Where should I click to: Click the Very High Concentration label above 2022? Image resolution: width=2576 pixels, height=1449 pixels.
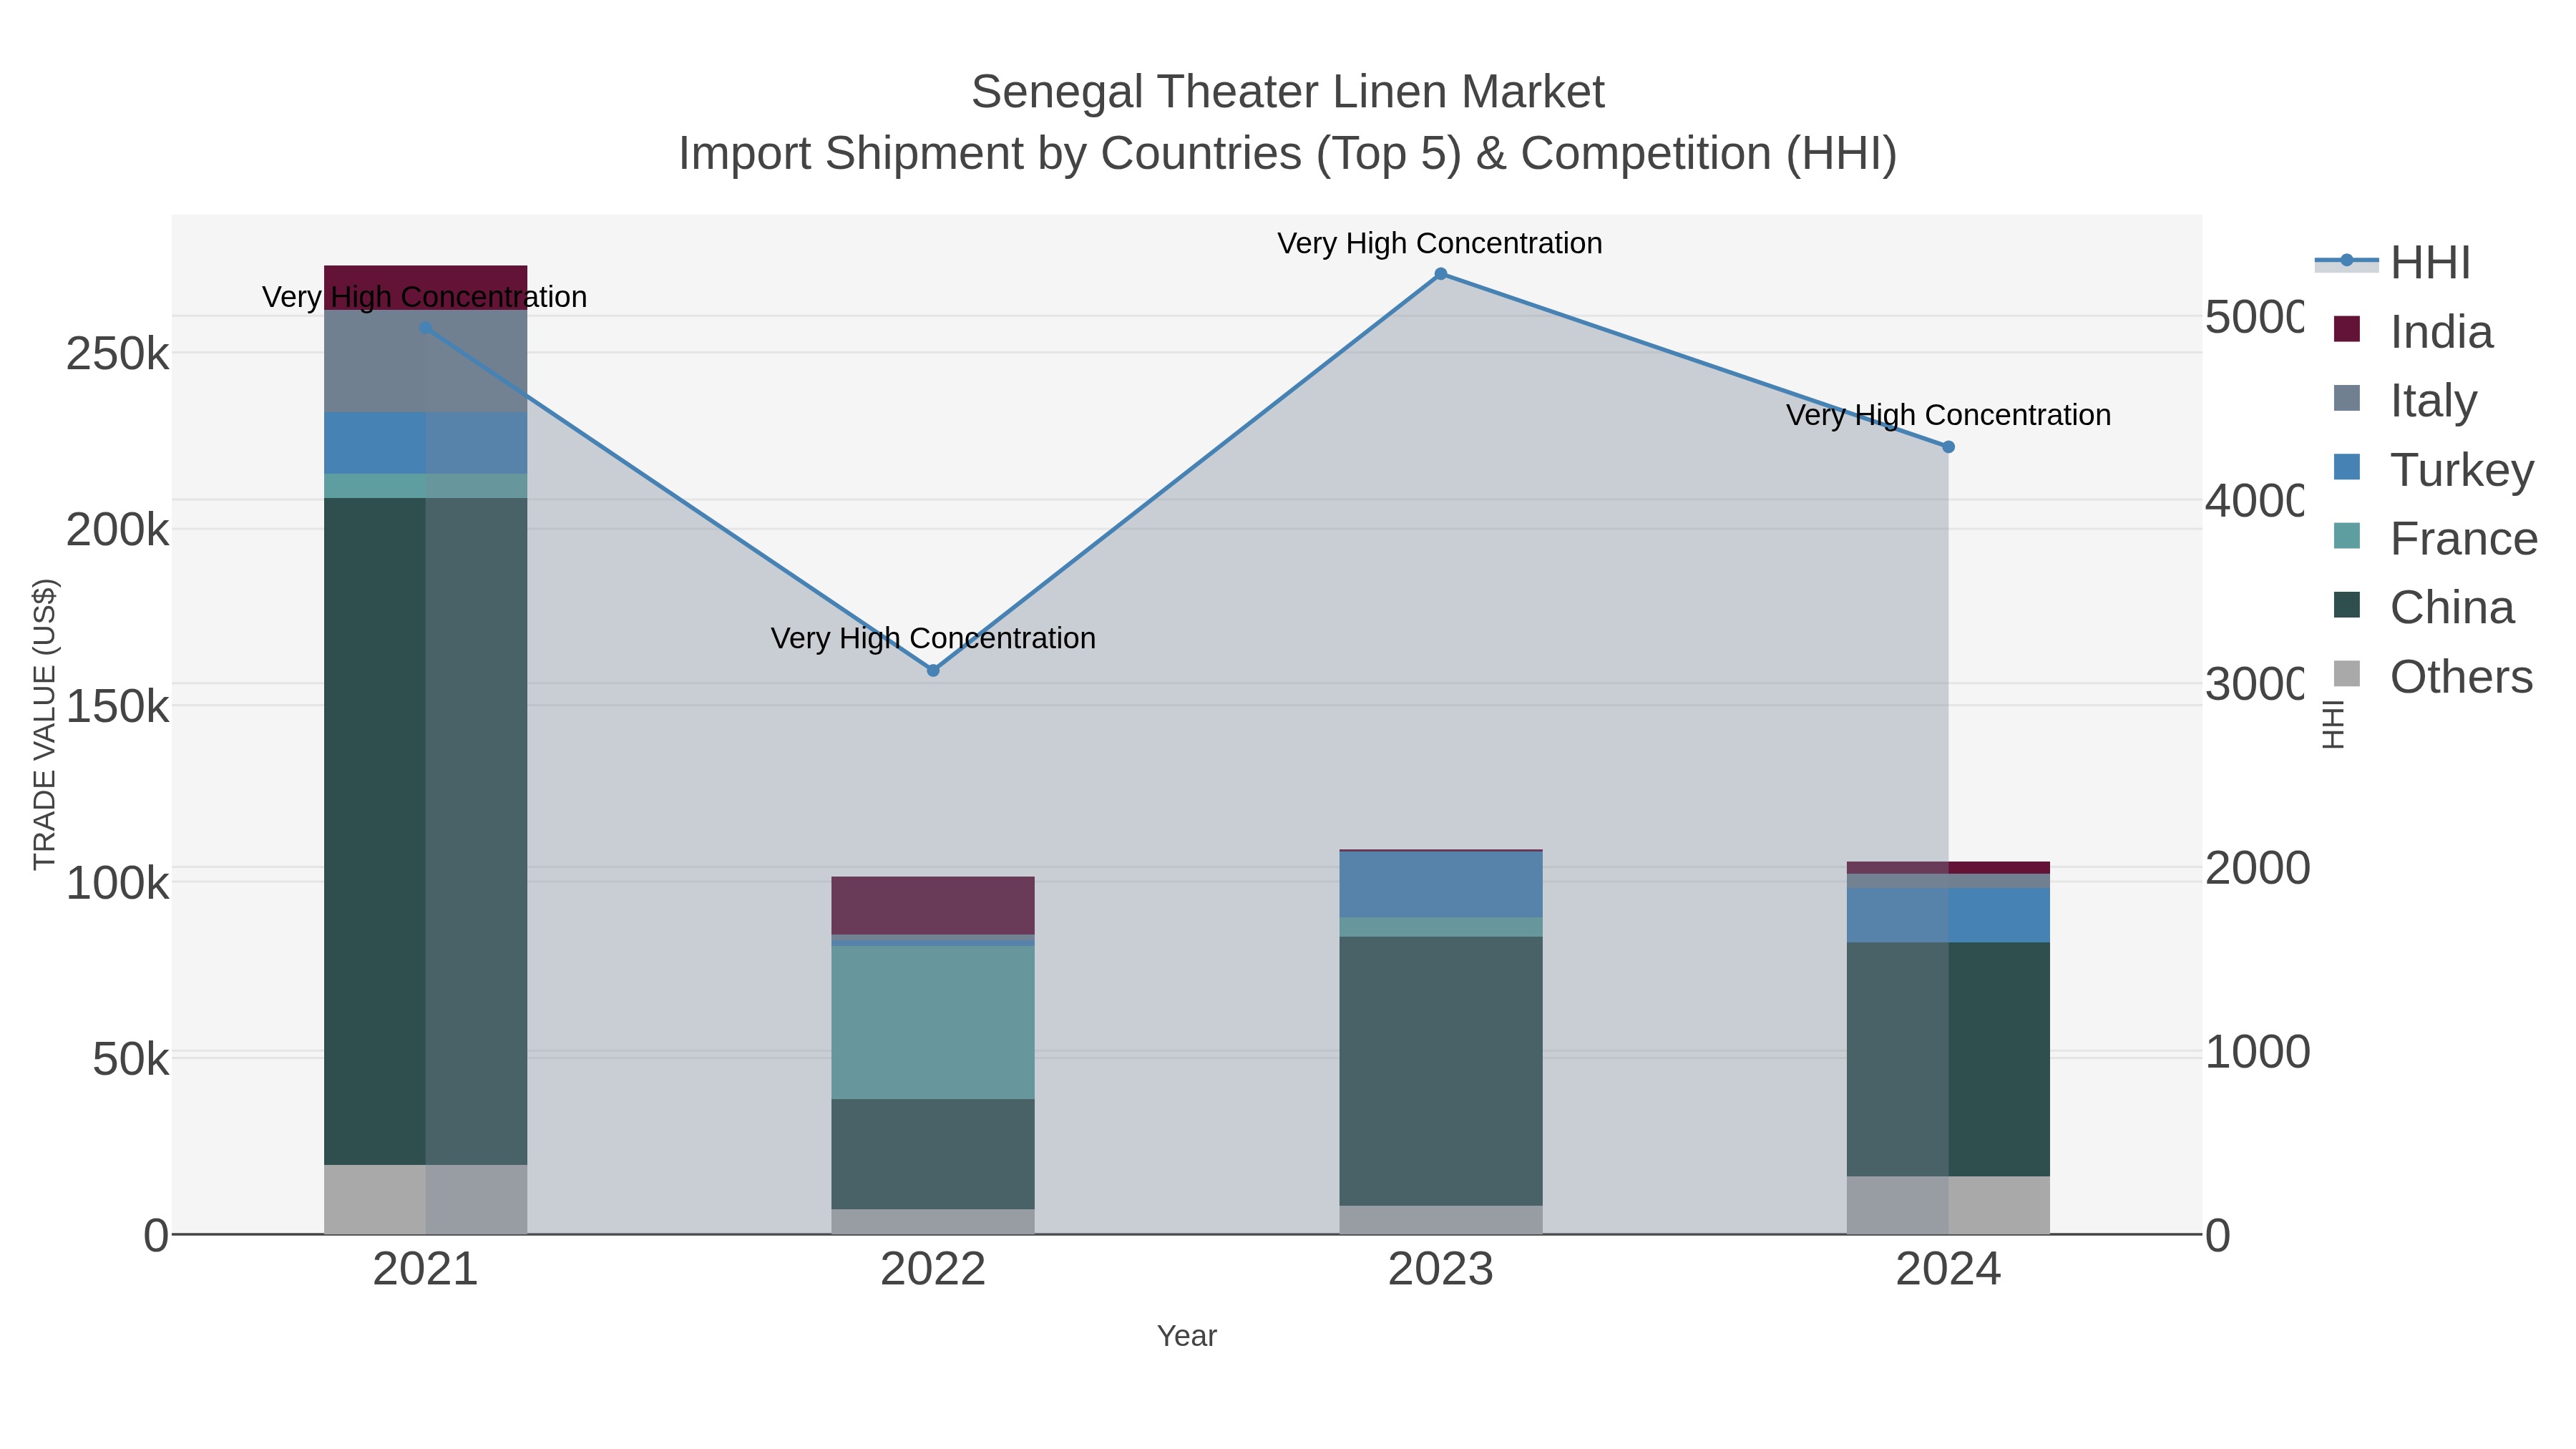click(933, 638)
